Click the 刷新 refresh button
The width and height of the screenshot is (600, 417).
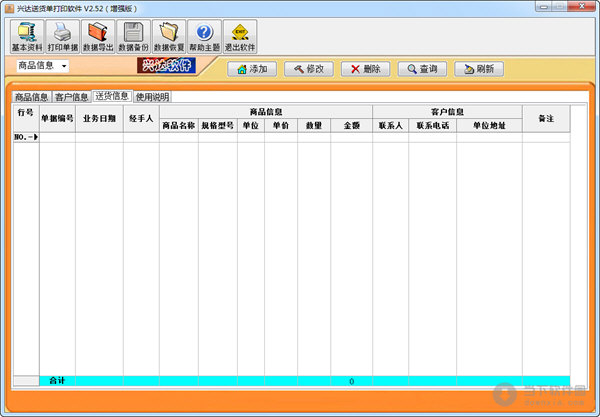(479, 69)
